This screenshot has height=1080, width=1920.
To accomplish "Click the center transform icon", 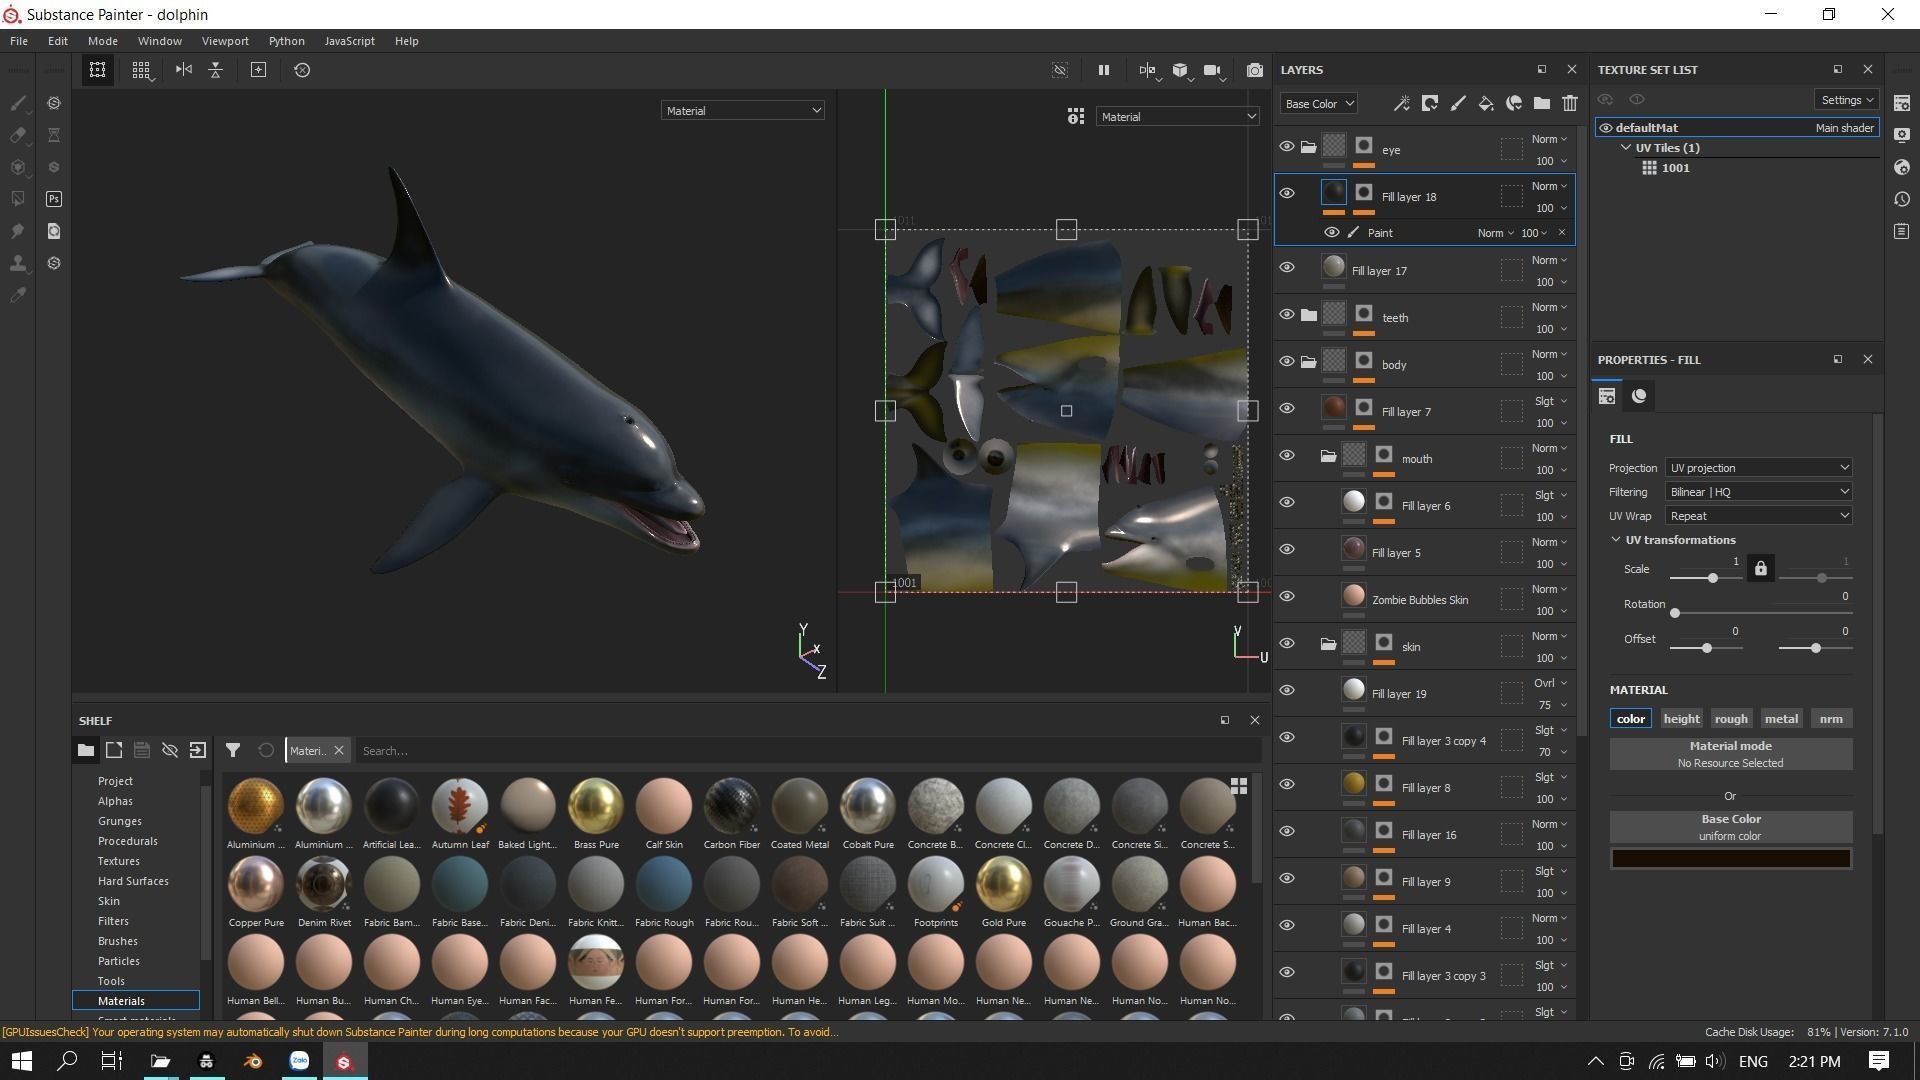I will point(258,70).
